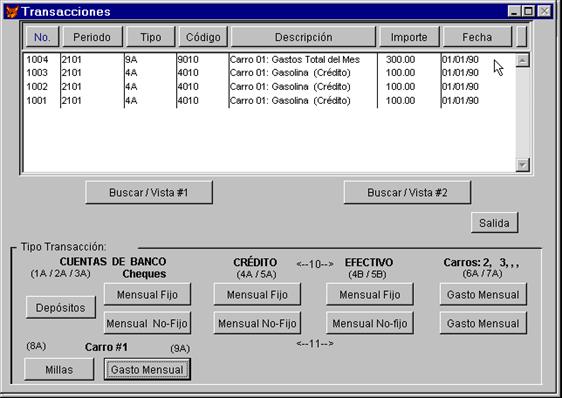The width and height of the screenshot is (562, 398).
Task: Open Buscar / Vista #2
Action: (x=407, y=193)
